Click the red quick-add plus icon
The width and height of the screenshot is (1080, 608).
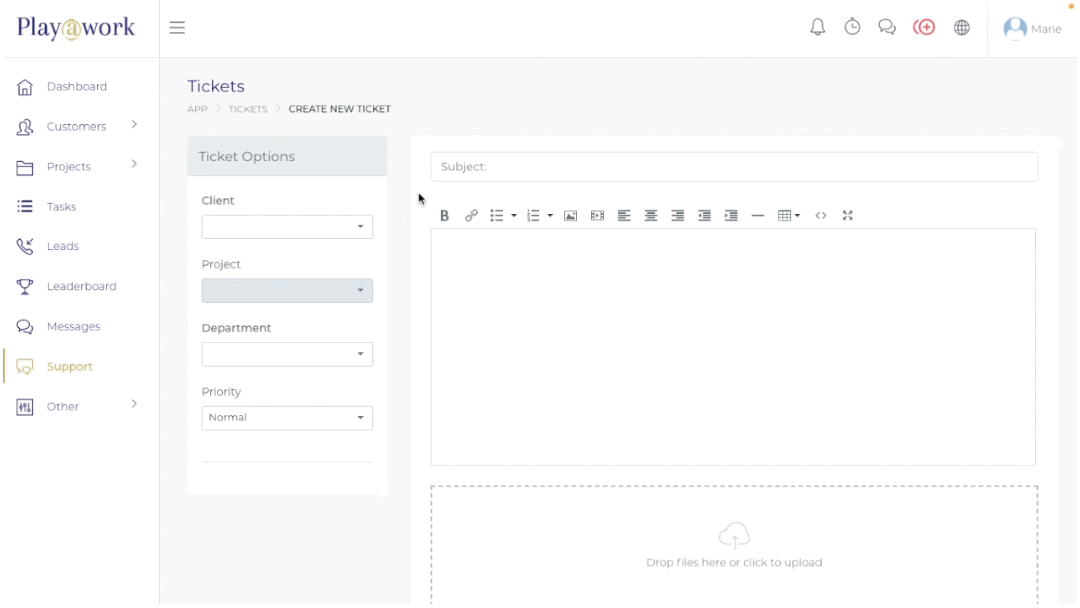coord(924,28)
